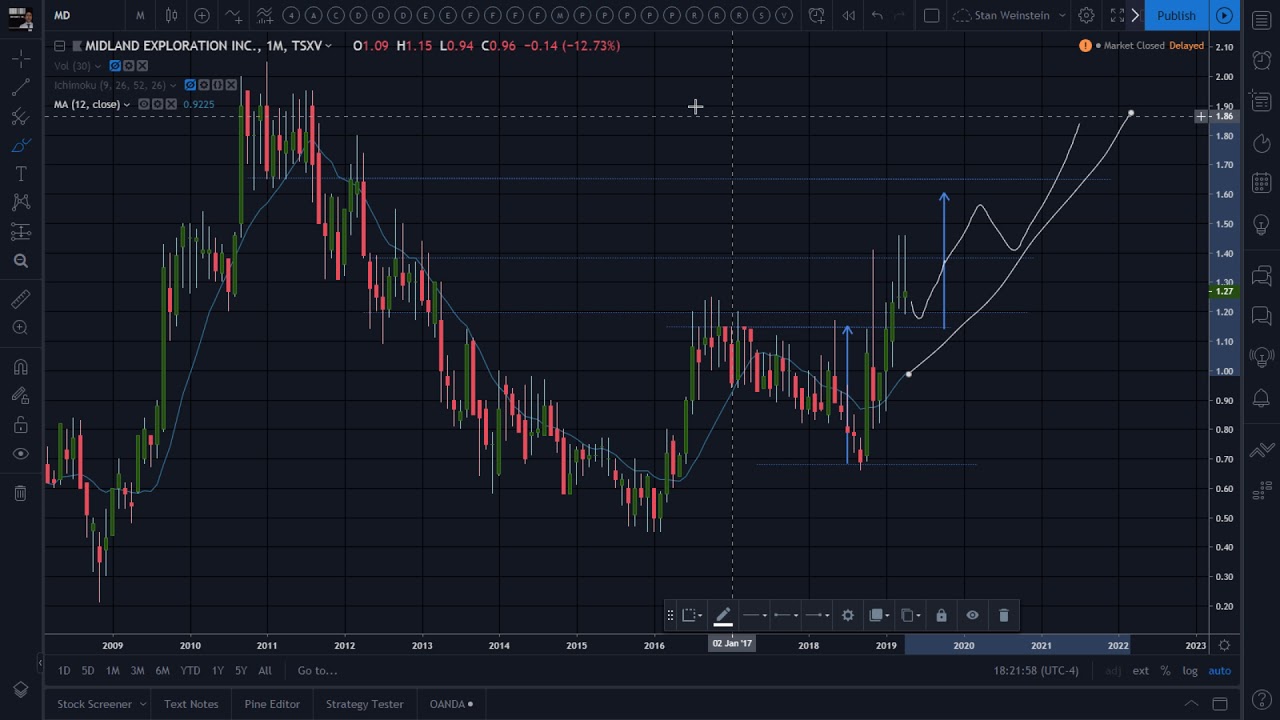This screenshot has height=720, width=1280.
Task: Open the Text Notes tab
Action: [191, 704]
